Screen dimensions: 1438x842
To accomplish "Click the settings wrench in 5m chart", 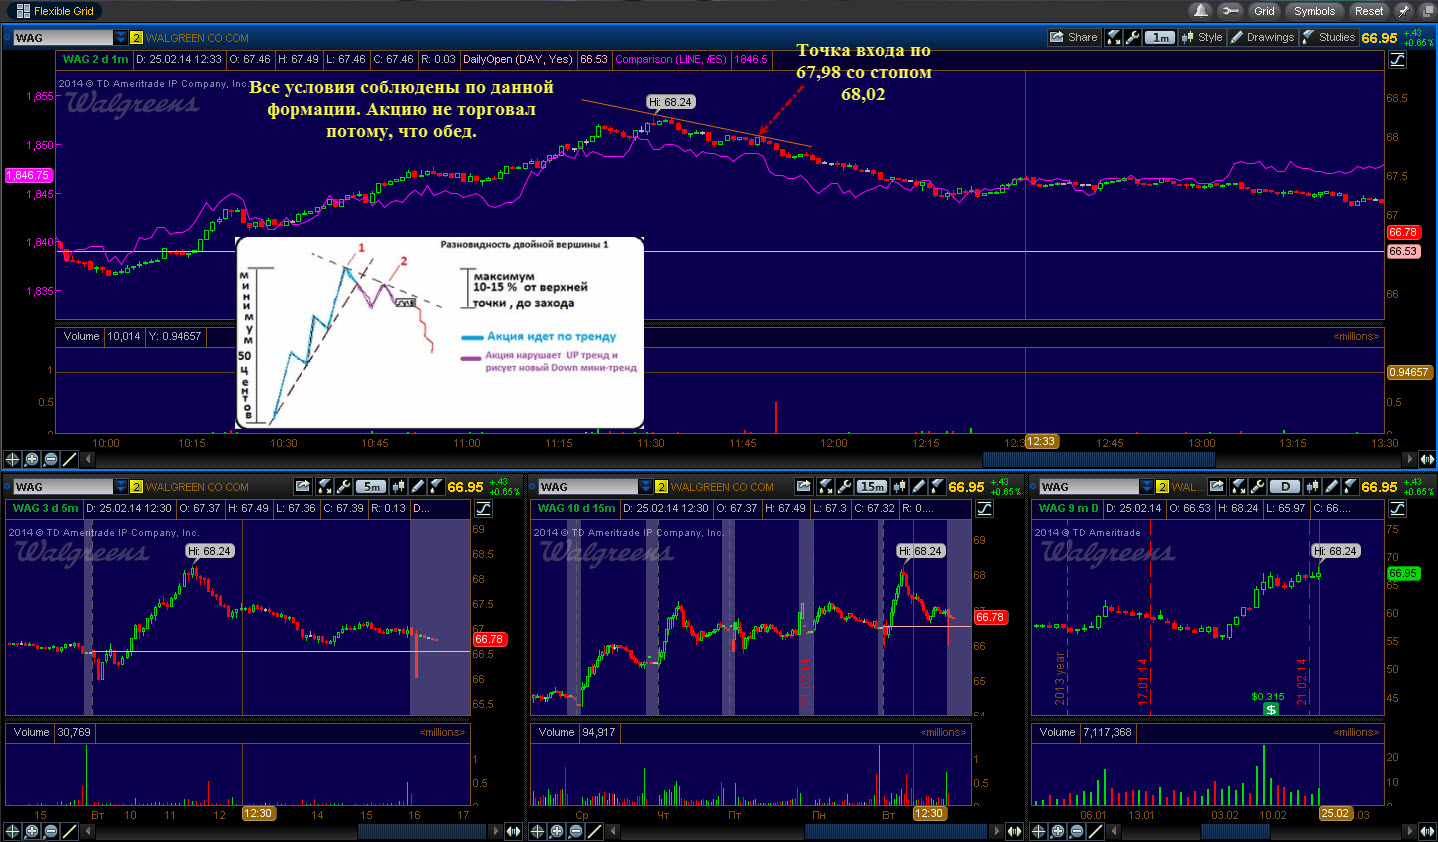I will point(343,486).
